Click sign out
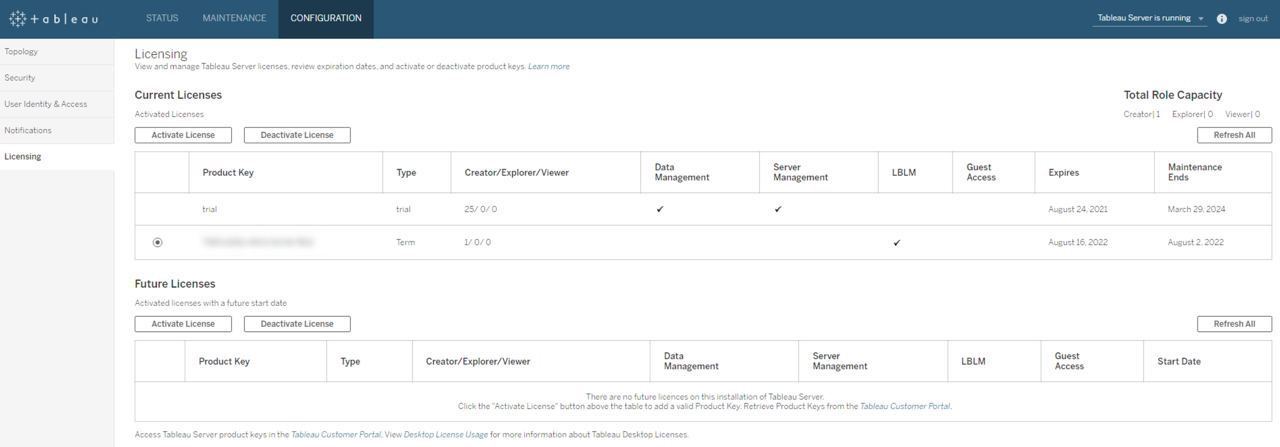 [1253, 19]
